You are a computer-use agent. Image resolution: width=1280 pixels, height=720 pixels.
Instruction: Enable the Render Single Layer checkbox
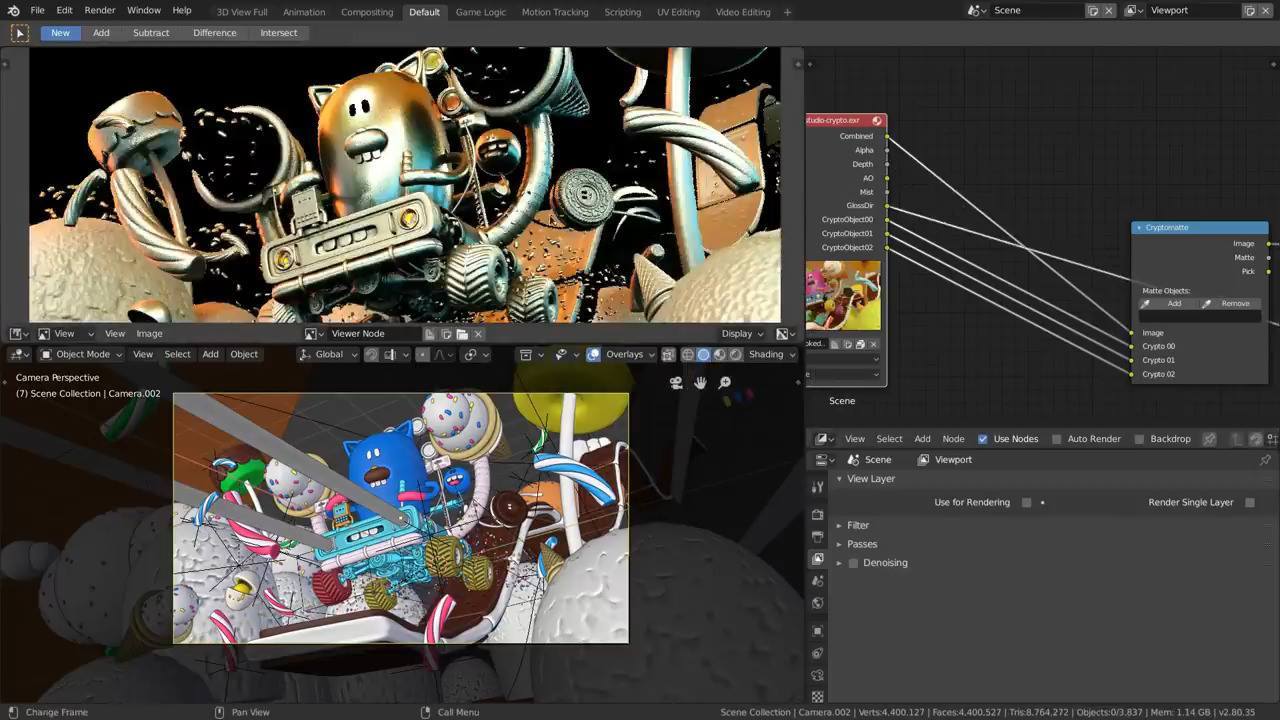pyautogui.click(x=1250, y=502)
